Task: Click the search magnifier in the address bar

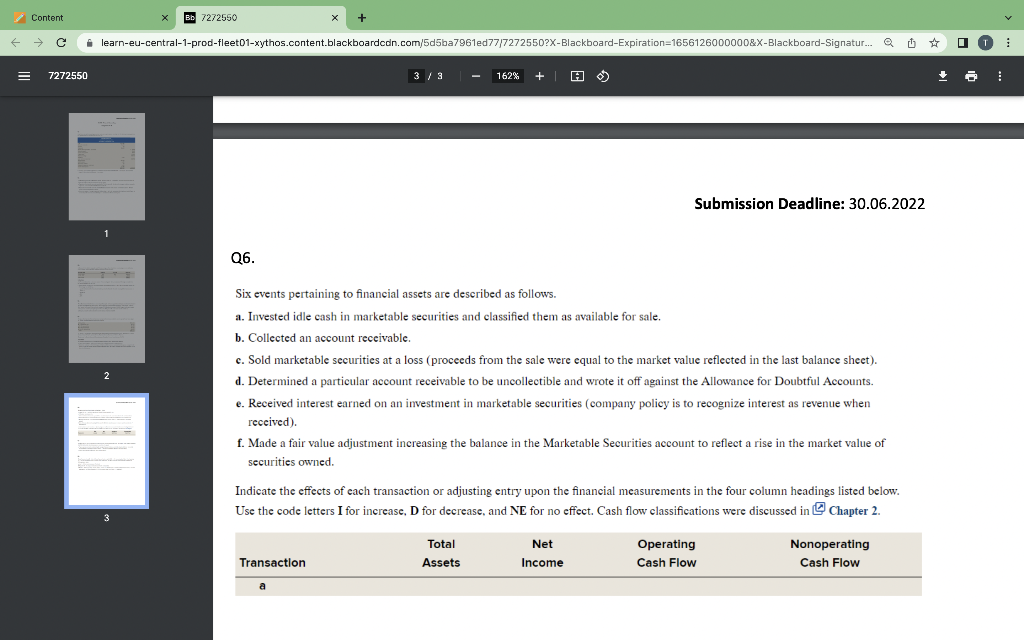Action: point(888,44)
